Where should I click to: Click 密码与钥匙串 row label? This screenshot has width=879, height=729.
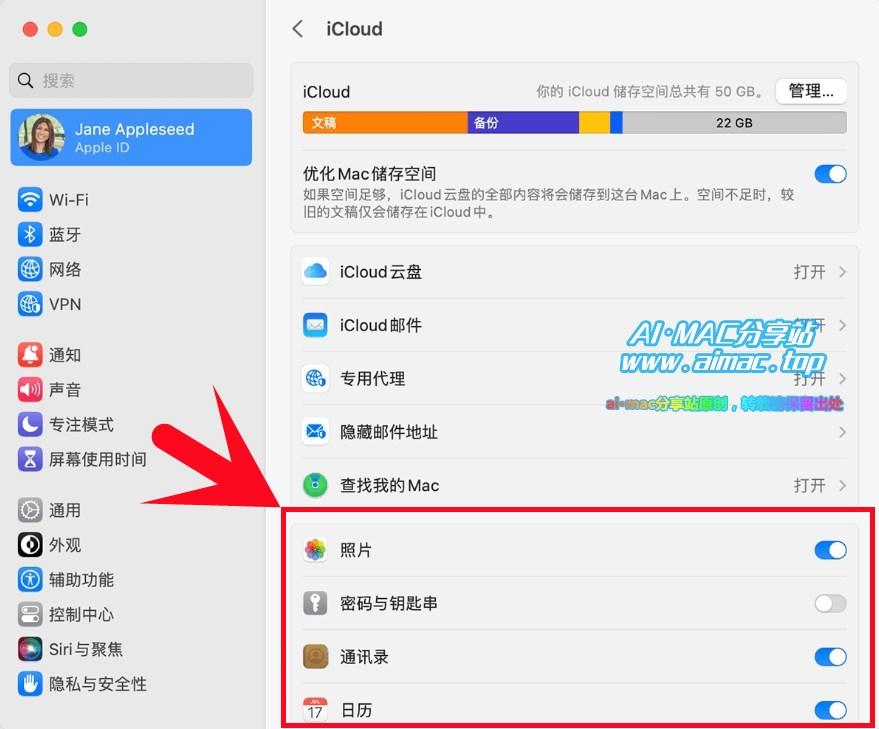click(x=388, y=603)
